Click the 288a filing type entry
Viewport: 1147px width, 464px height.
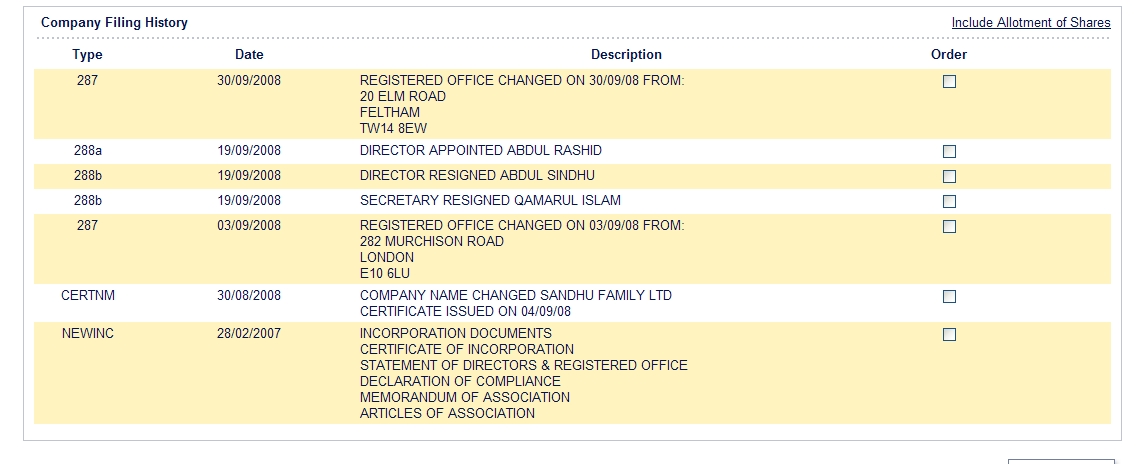click(x=88, y=151)
